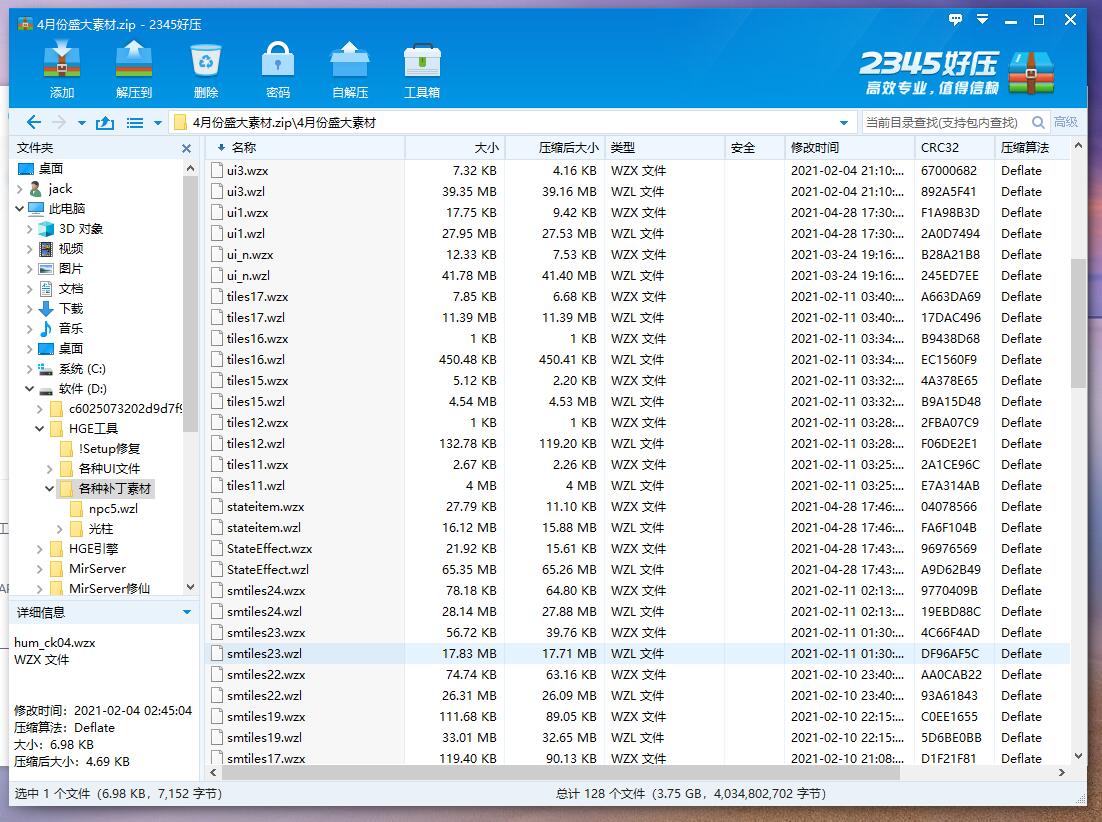Click the file icon of tiles17.wzl
Image resolution: width=1102 pixels, height=822 pixels.
pyautogui.click(x=217, y=318)
